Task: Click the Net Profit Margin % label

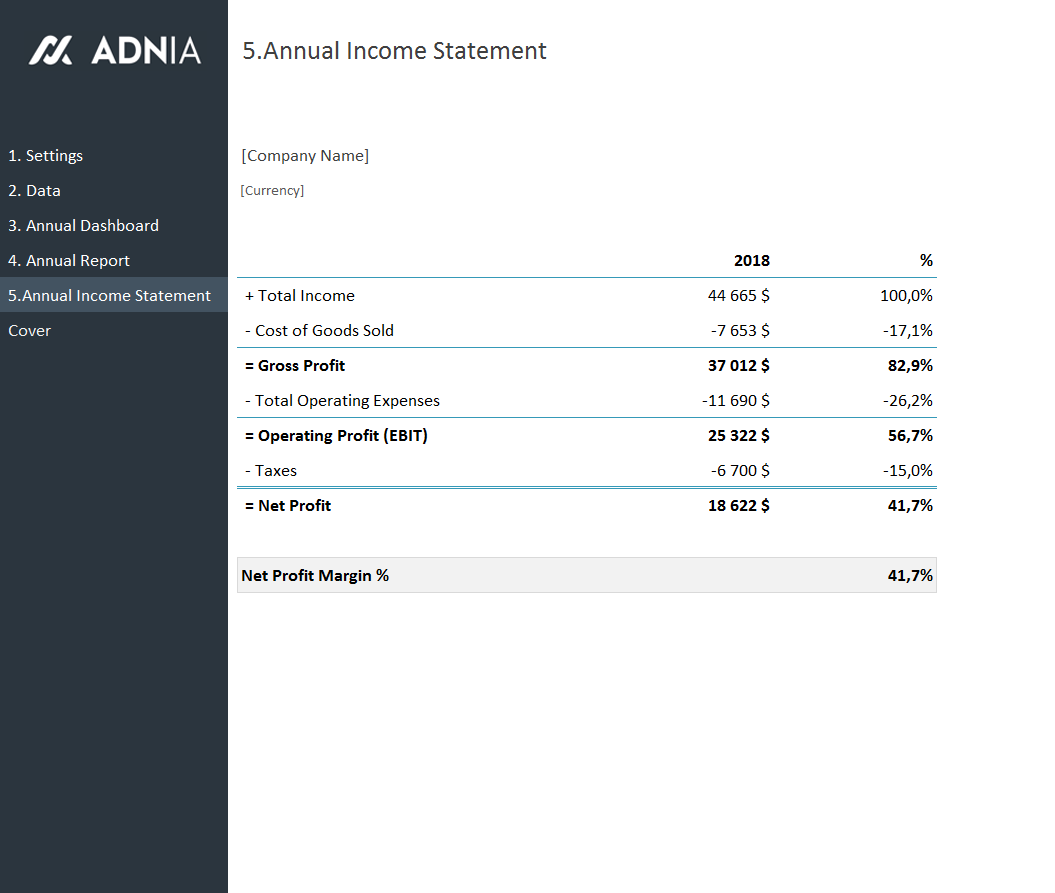Action: coord(315,576)
